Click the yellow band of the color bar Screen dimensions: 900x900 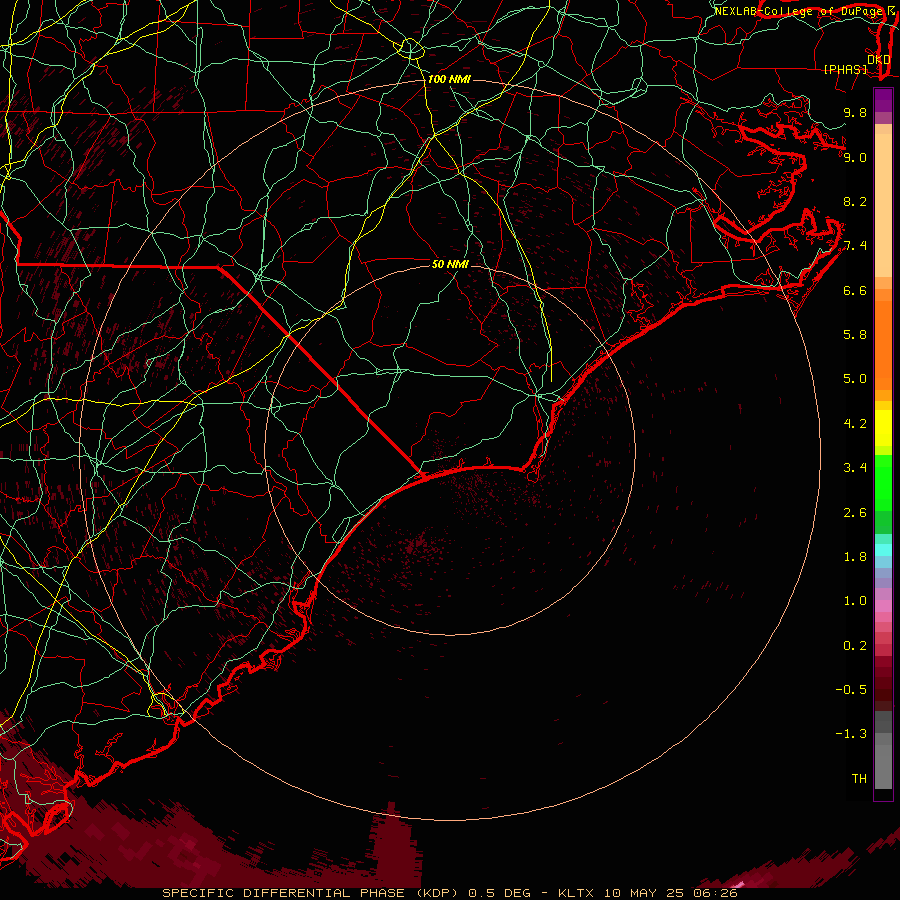click(x=883, y=428)
